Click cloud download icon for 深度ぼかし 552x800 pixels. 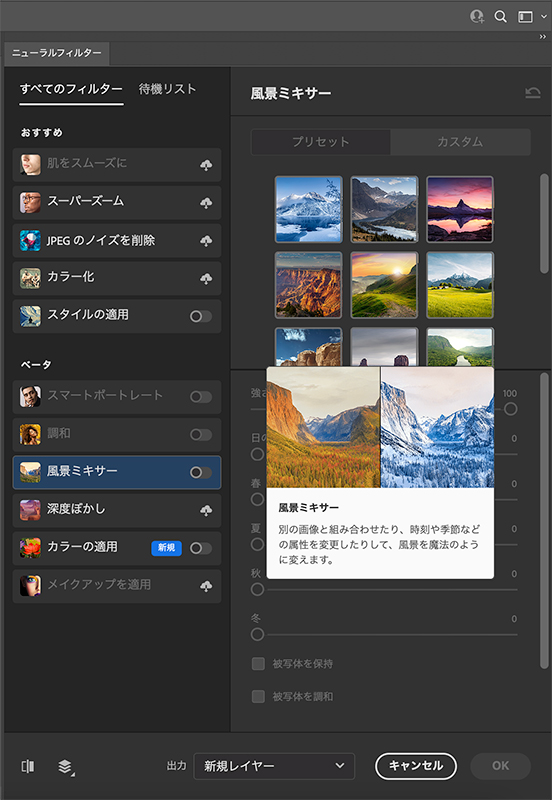point(206,510)
